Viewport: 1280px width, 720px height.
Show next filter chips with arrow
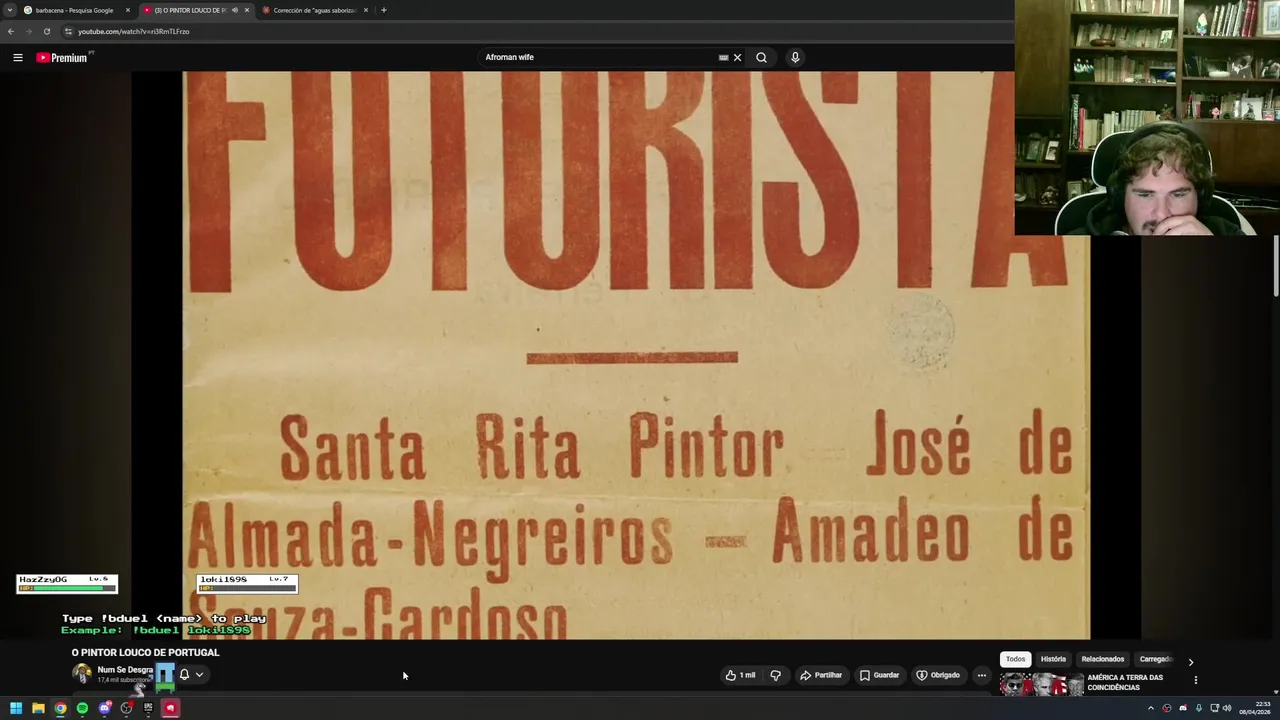pos(1190,662)
